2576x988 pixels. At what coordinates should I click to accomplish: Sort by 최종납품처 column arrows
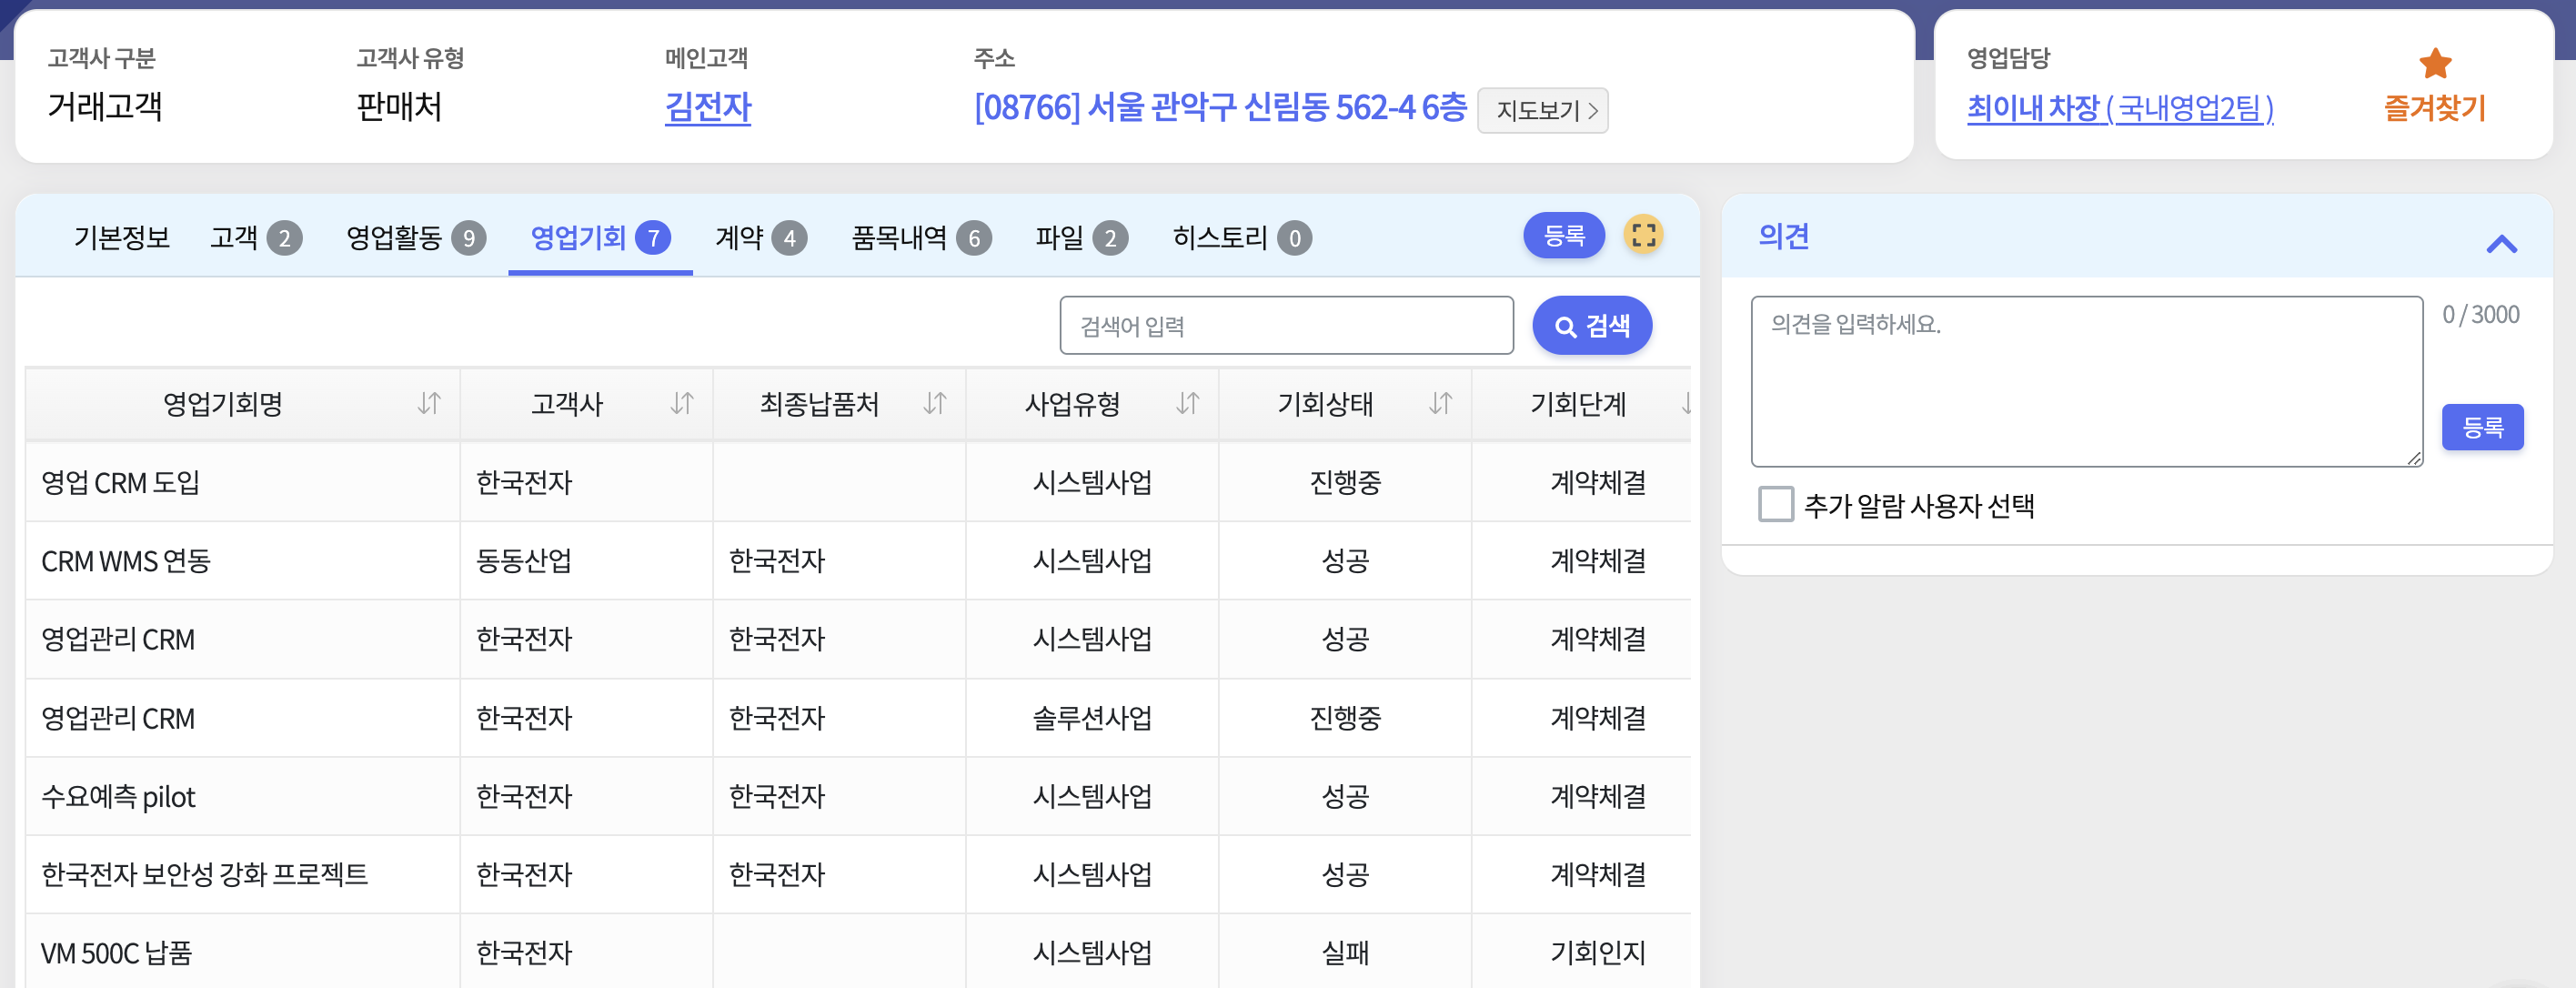tap(935, 403)
